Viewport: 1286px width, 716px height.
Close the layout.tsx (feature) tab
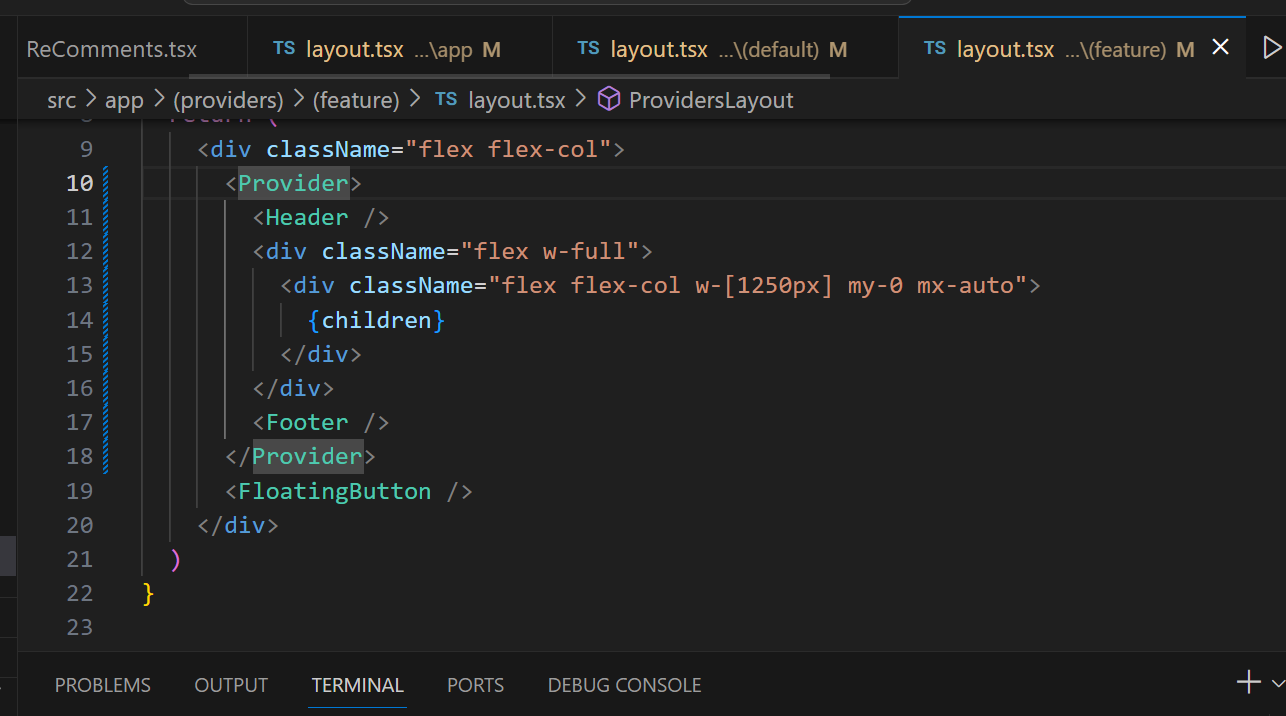(x=1220, y=47)
